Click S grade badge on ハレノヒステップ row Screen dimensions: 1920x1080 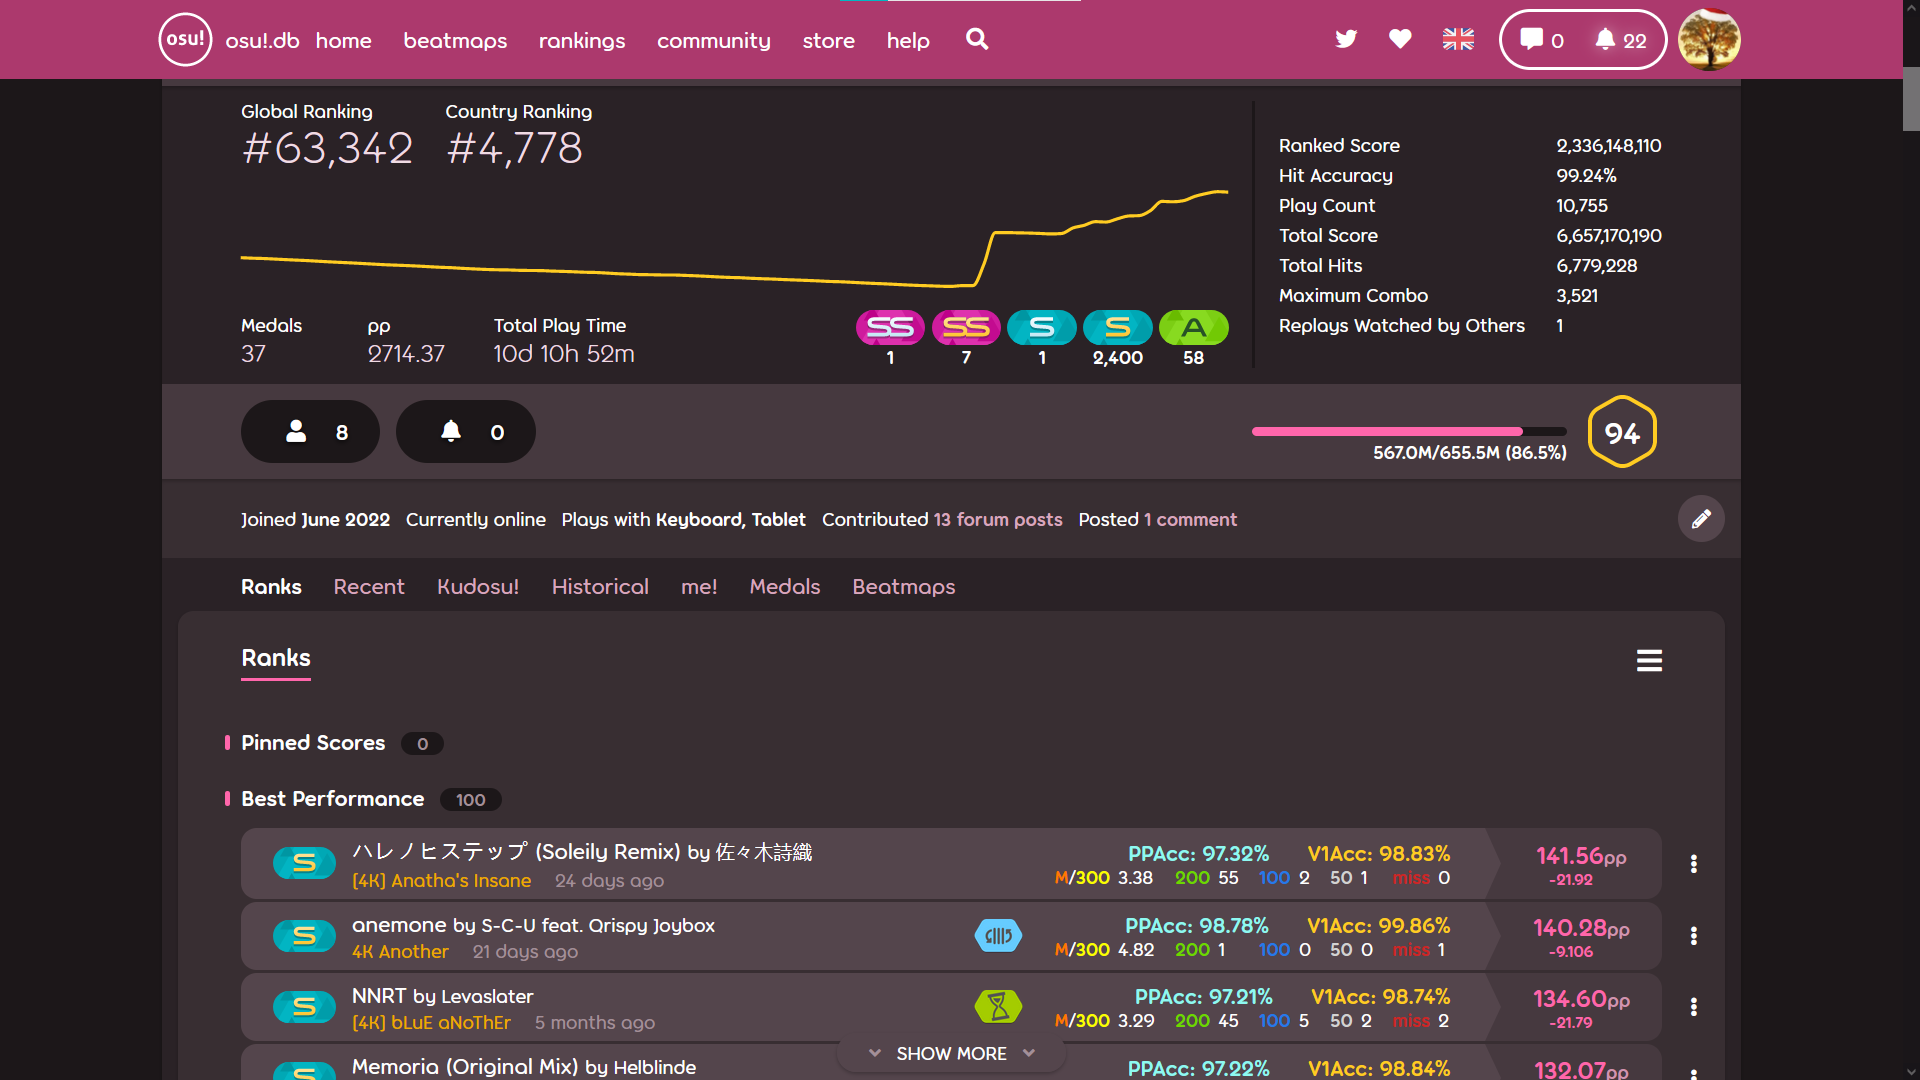pyautogui.click(x=304, y=863)
